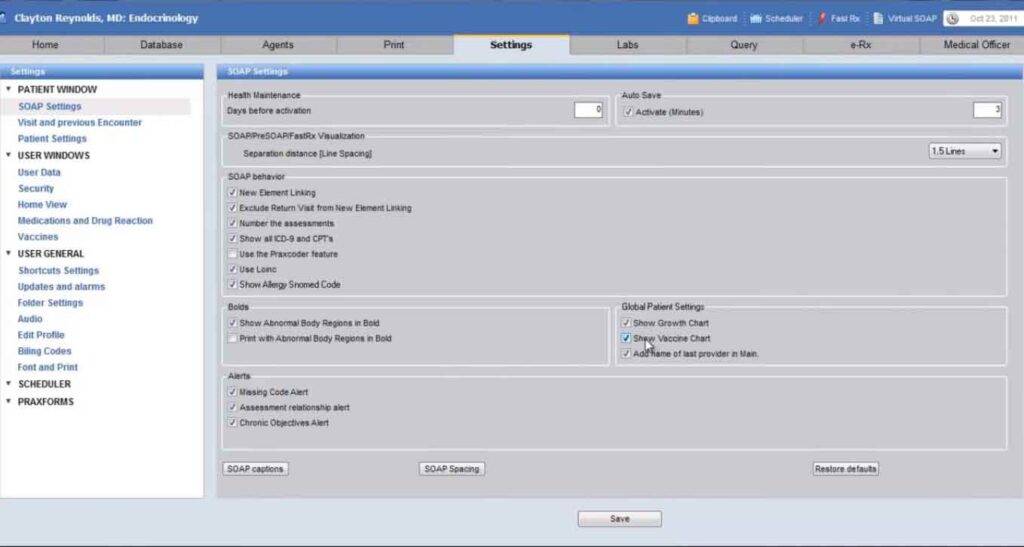The height and width of the screenshot is (547, 1024).
Task: Enable Print with Abnormal Body Regions in Bold
Action: 232,338
